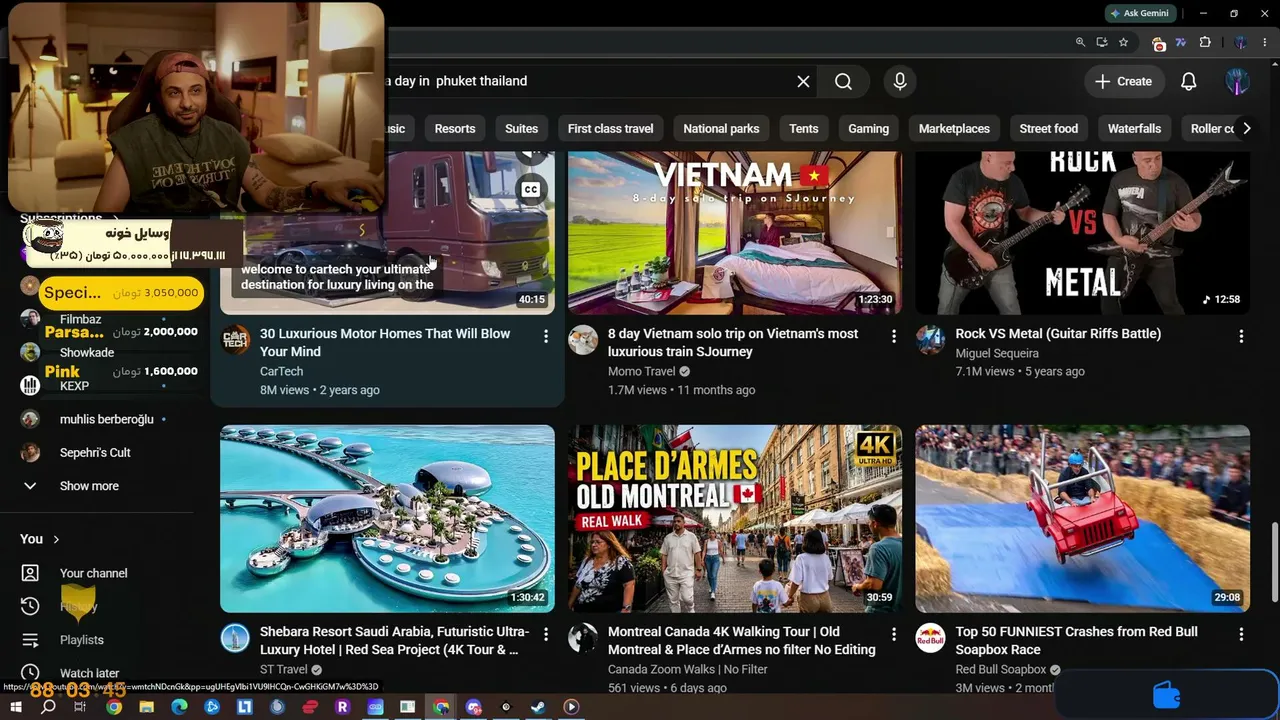Image resolution: width=1280 pixels, height=720 pixels.
Task: Open 'Rock VS Metal (Guitar Riffs Battle)' title
Action: [1058, 334]
